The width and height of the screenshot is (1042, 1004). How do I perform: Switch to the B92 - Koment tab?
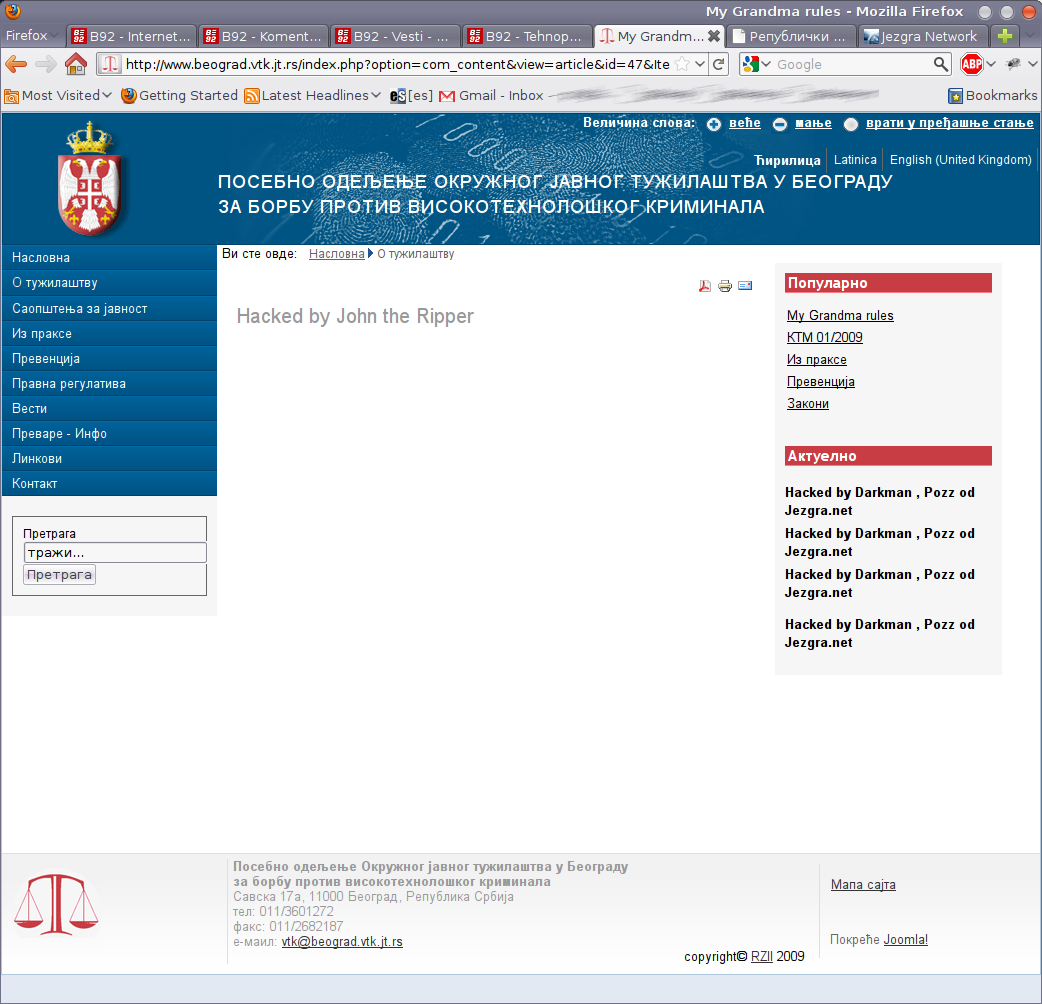tap(263, 36)
